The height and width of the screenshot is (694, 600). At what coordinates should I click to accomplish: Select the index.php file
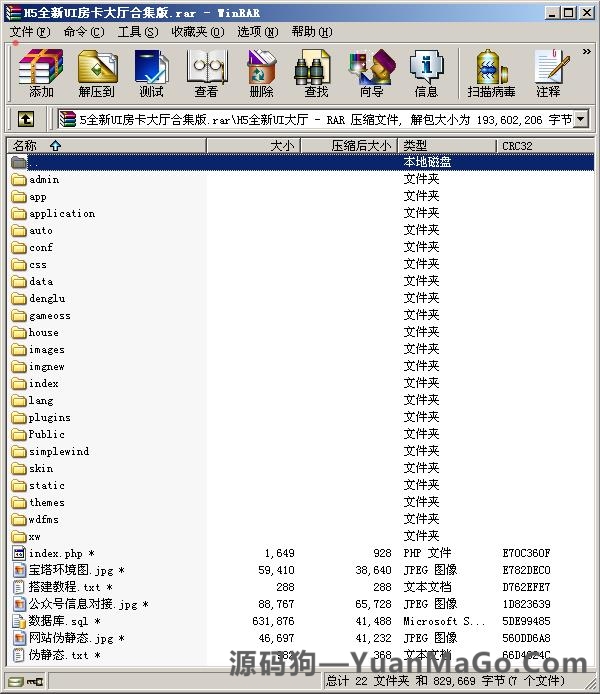pyautogui.click(x=54, y=553)
